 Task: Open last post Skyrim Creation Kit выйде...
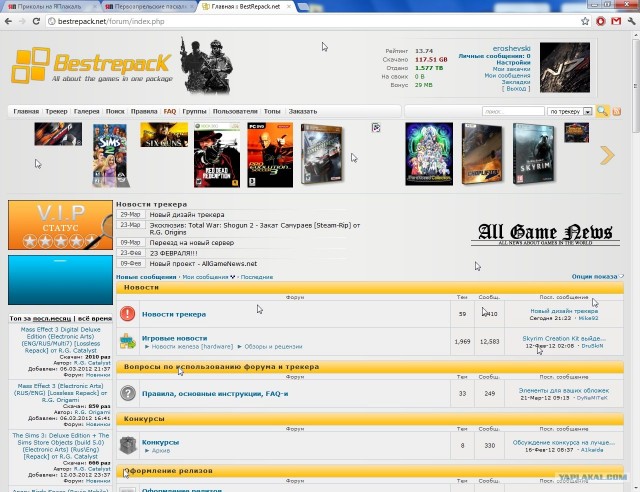click(x=564, y=338)
